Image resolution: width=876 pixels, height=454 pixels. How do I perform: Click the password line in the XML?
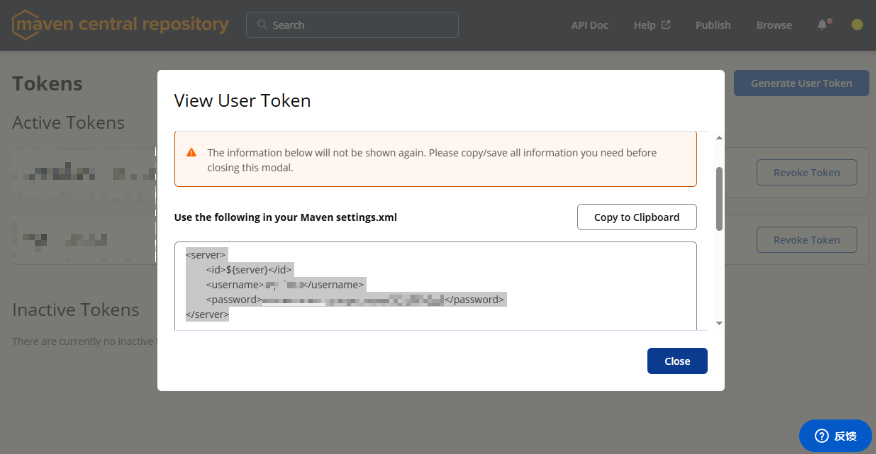(x=355, y=300)
